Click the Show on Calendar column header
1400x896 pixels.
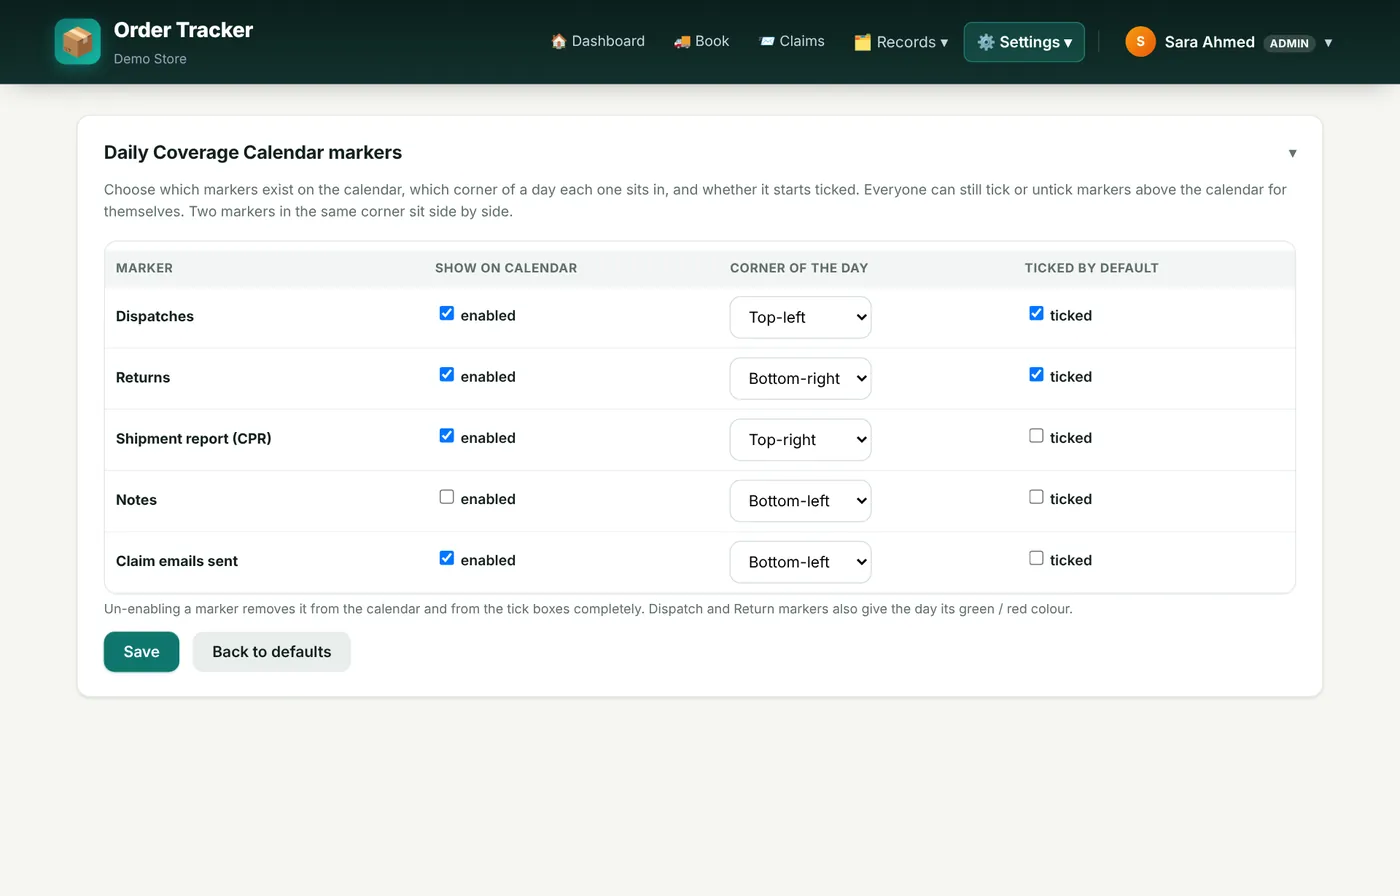tap(506, 268)
